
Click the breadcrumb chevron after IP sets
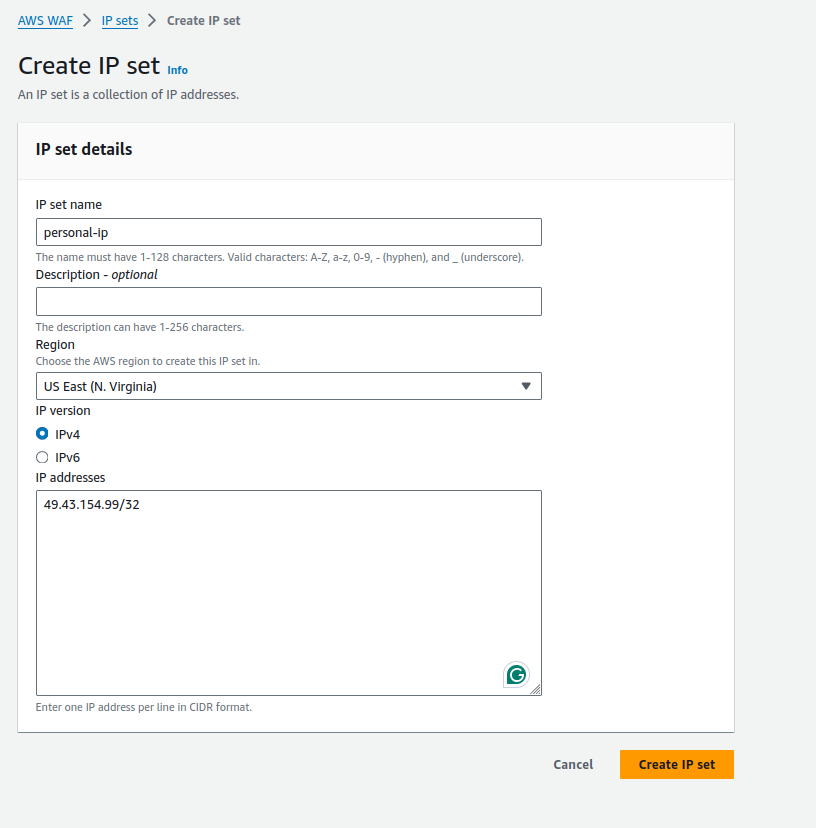[x=152, y=20]
